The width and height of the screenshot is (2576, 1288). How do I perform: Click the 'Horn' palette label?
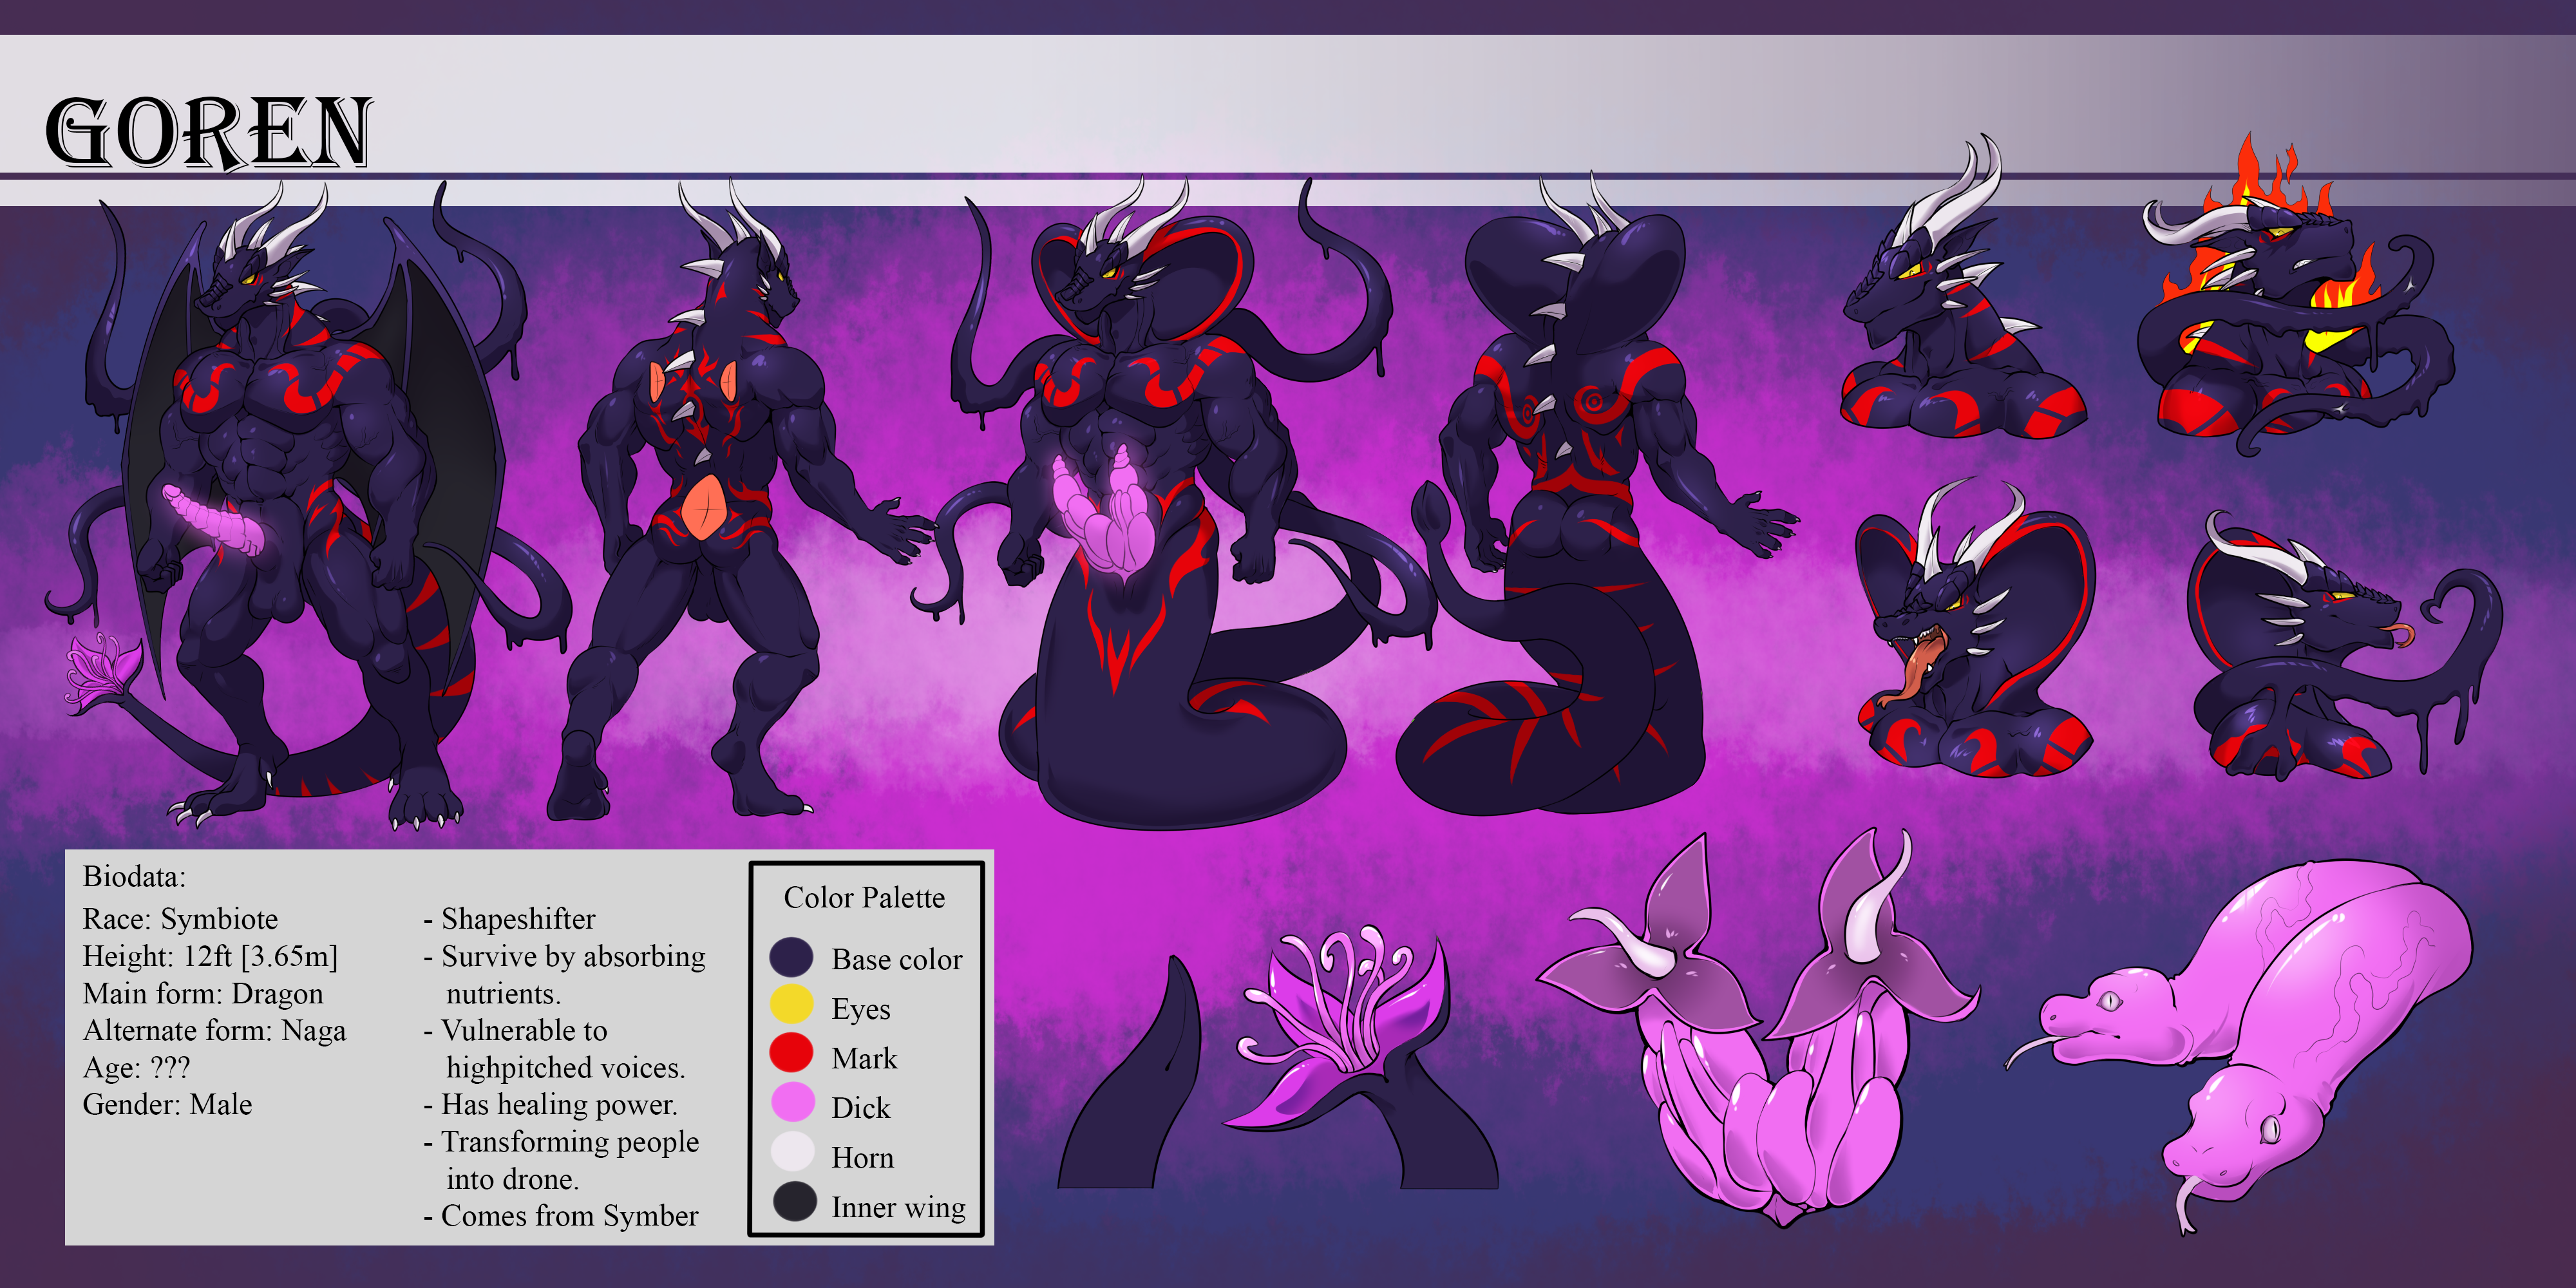coord(862,1157)
